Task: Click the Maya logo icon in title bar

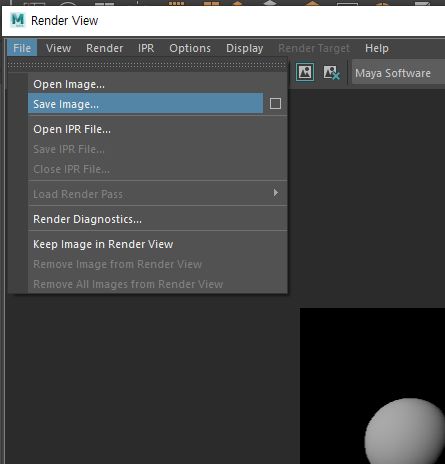Action: (18, 20)
